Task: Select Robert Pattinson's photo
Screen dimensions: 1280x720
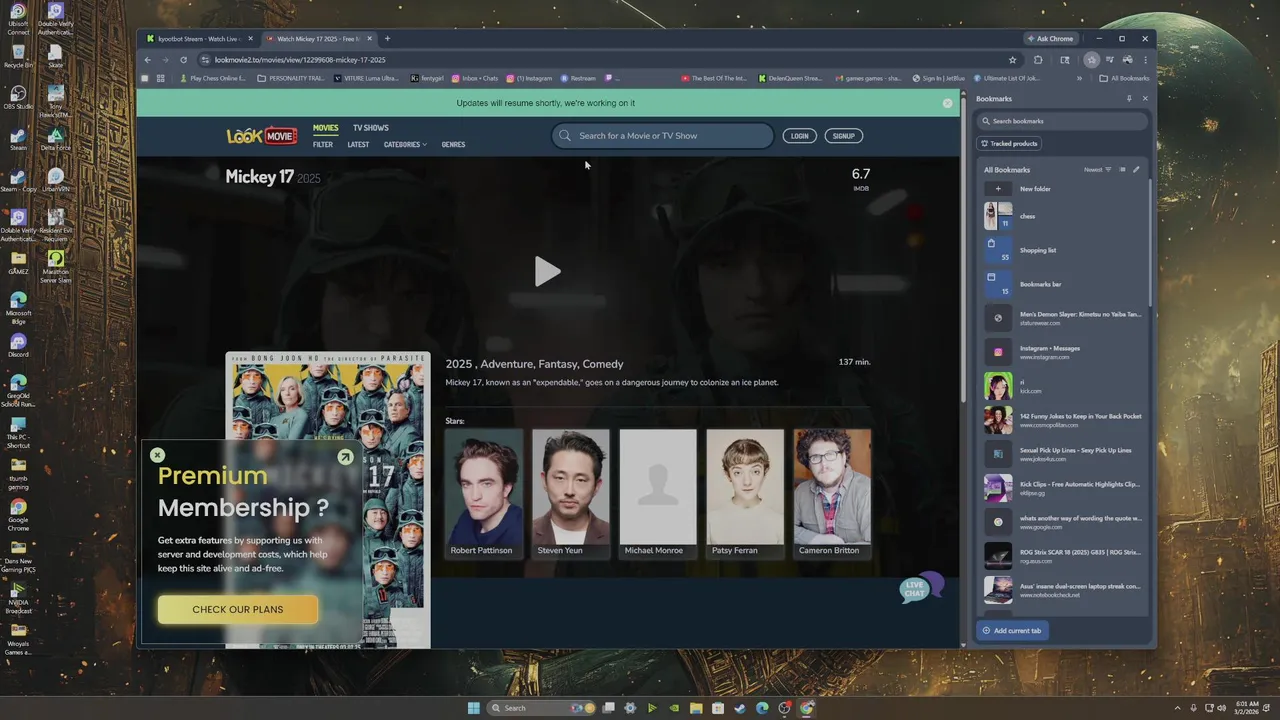Action: click(x=484, y=486)
